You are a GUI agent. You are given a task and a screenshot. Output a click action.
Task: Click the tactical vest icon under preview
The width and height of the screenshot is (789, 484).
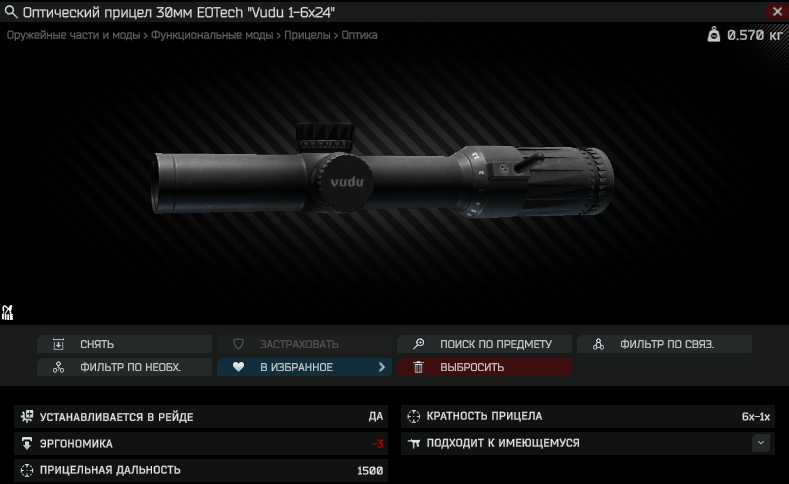[x=8, y=312]
